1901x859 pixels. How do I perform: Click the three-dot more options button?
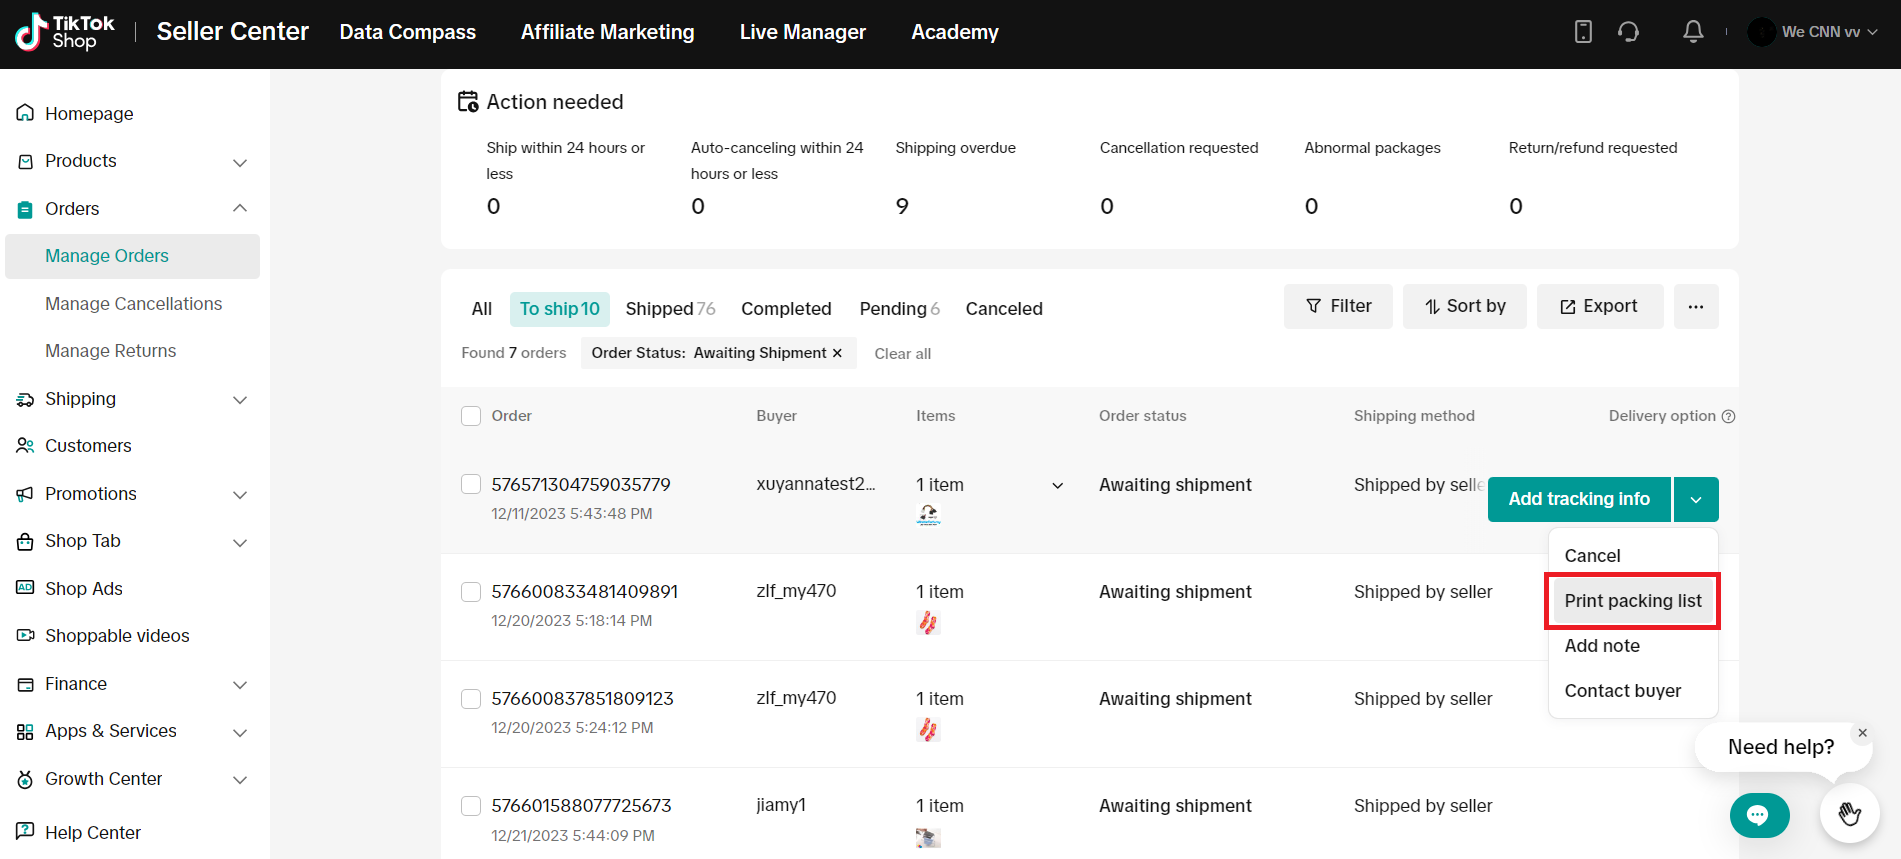[1695, 306]
